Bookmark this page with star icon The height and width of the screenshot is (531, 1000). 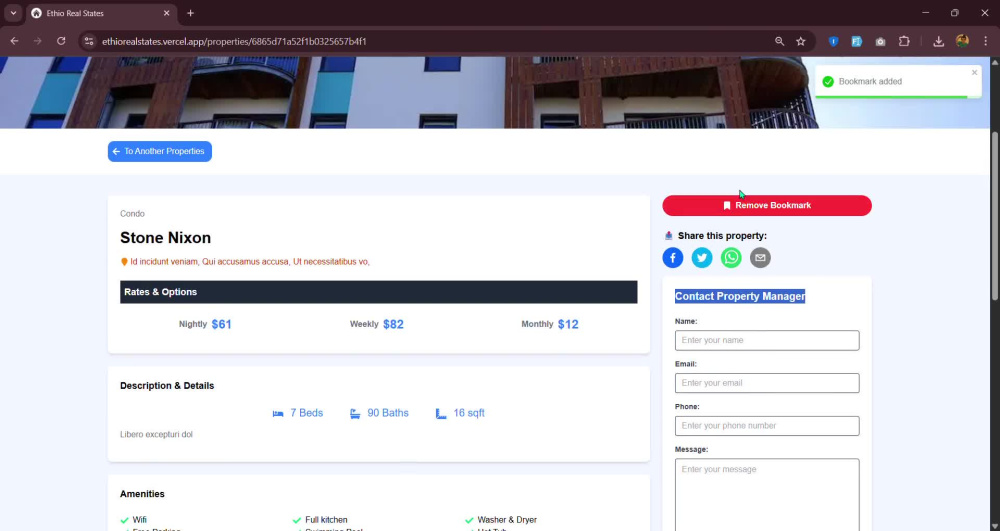coord(801,41)
